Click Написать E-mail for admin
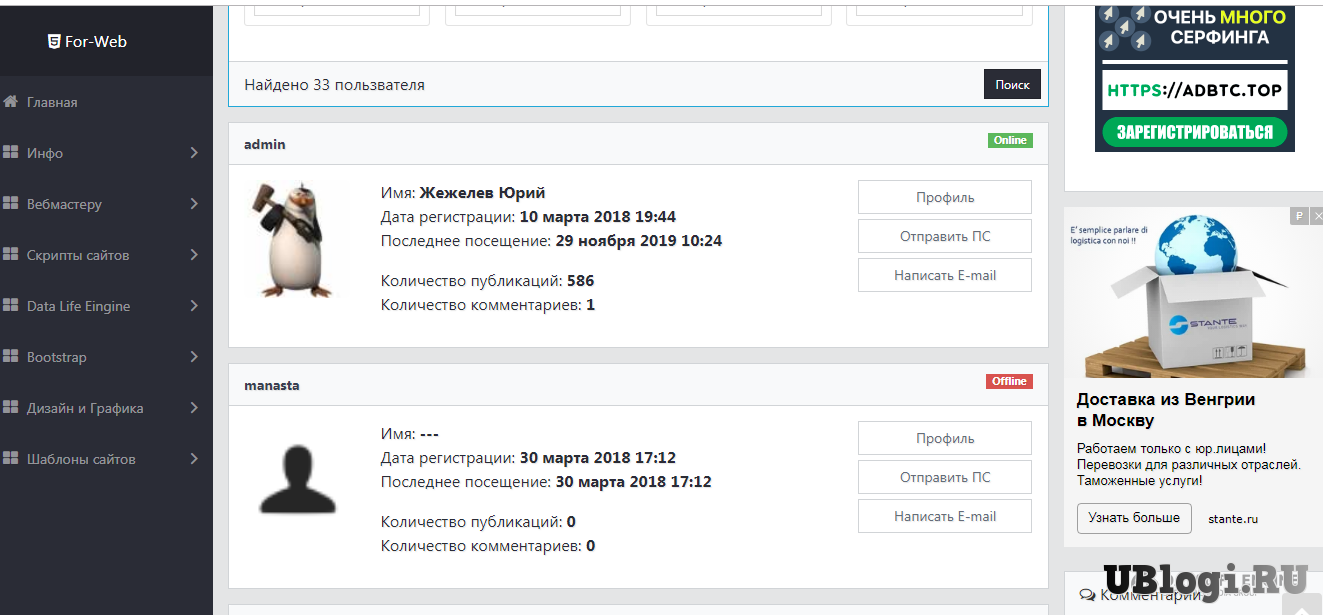Image resolution: width=1323 pixels, height=615 pixels. pyautogui.click(x=944, y=275)
